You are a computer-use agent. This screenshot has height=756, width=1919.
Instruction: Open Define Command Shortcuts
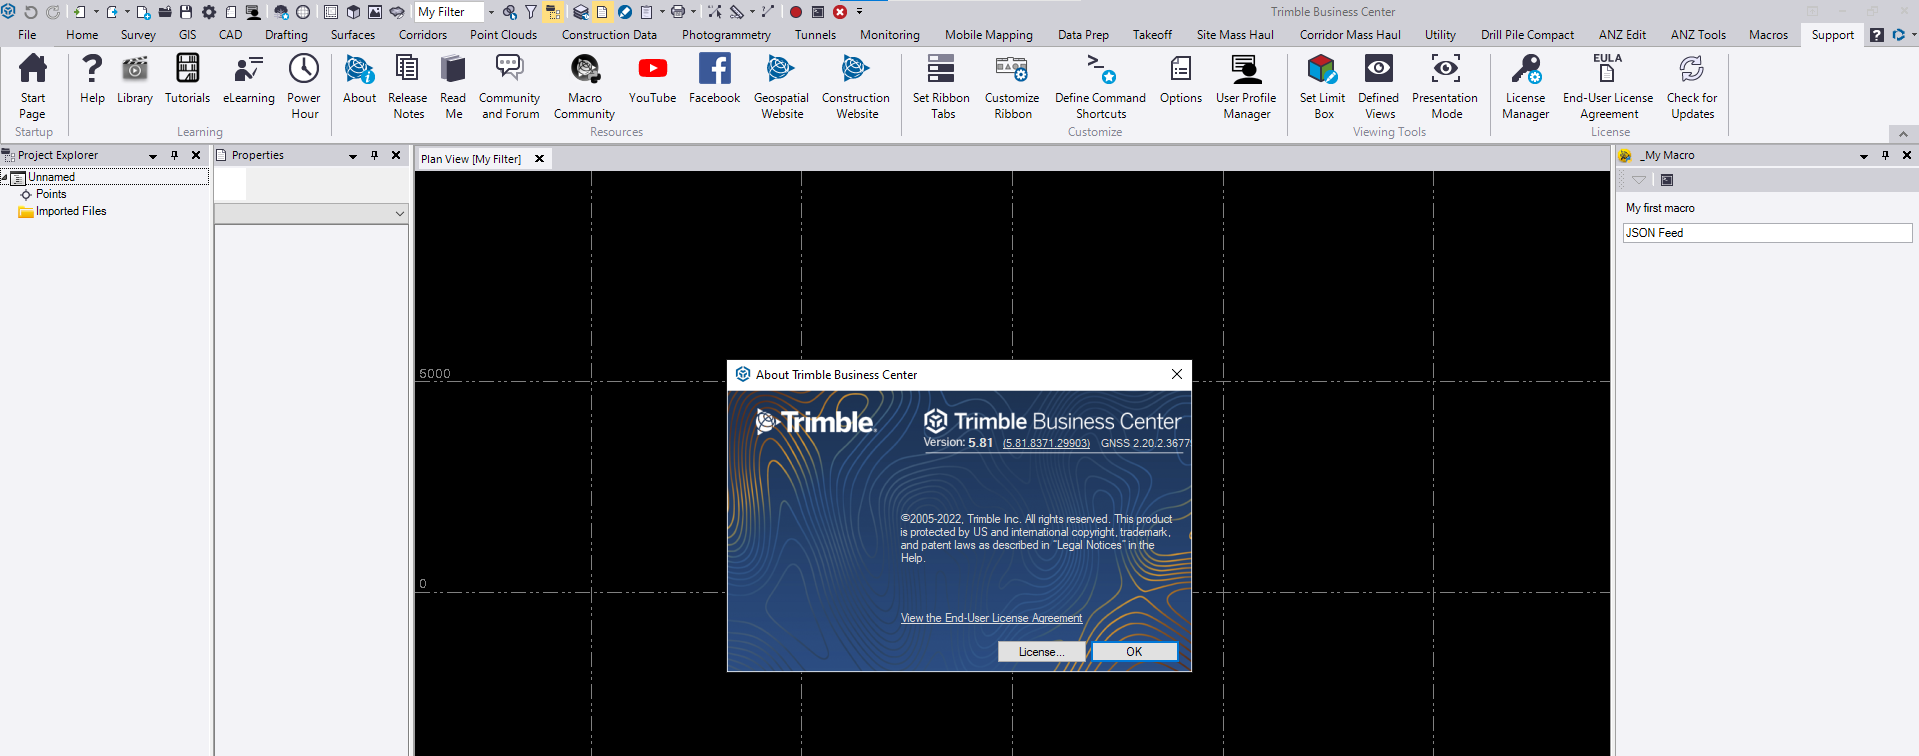(1100, 87)
